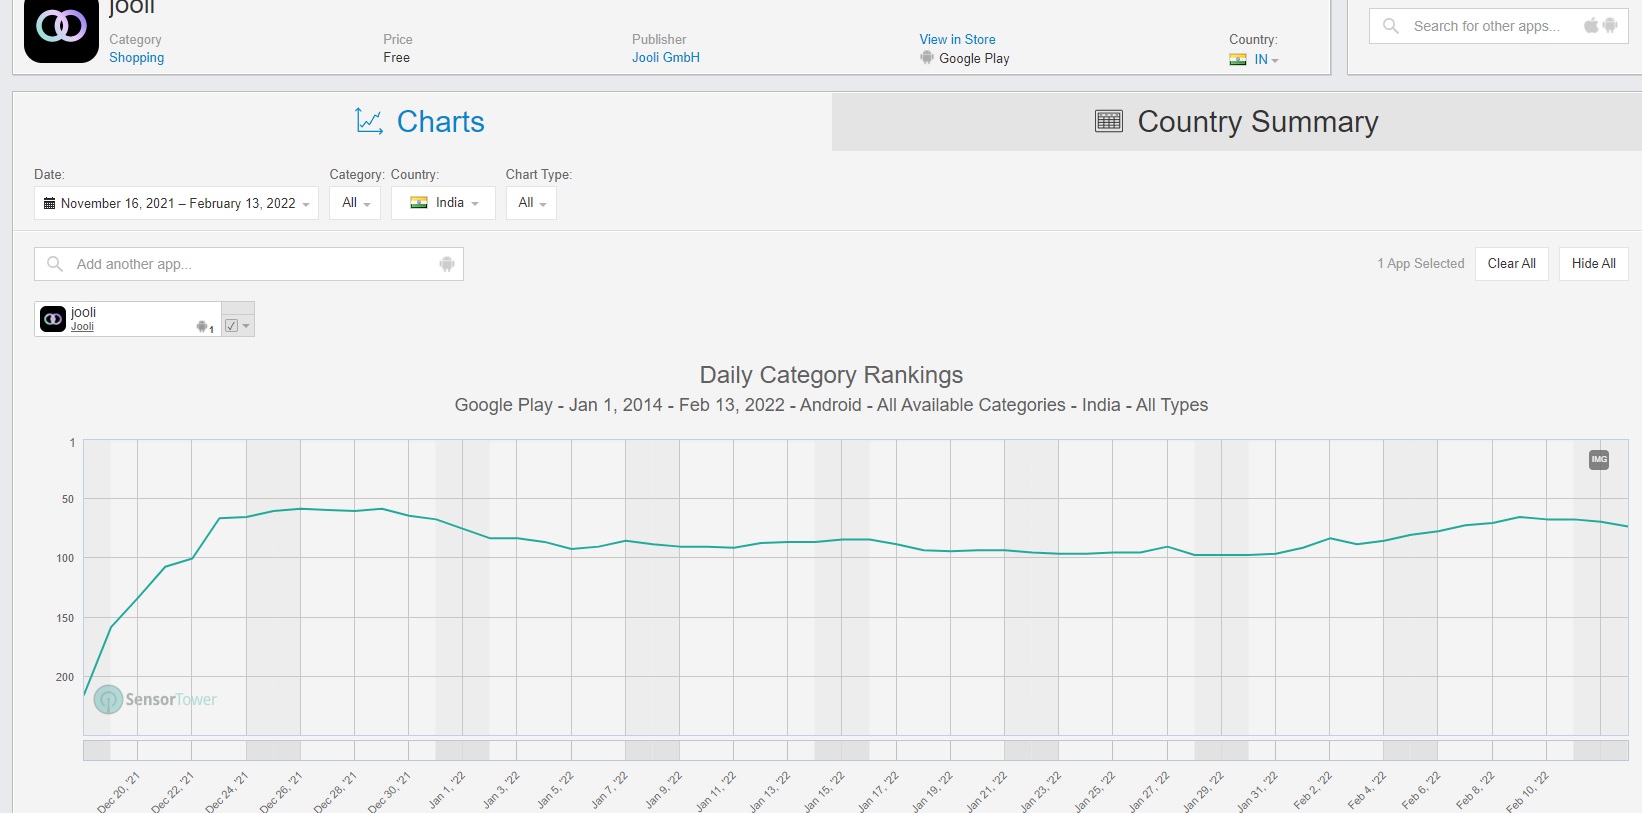Click the jooli app logo in the header
The width and height of the screenshot is (1642, 813).
[61, 29]
